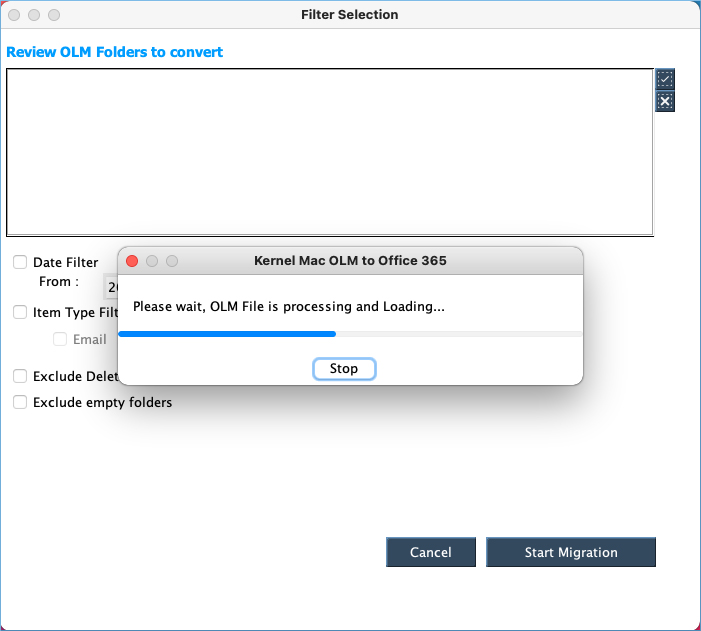Click the 'Kernel Mac OLM to Office 365' title

[x=350, y=261]
